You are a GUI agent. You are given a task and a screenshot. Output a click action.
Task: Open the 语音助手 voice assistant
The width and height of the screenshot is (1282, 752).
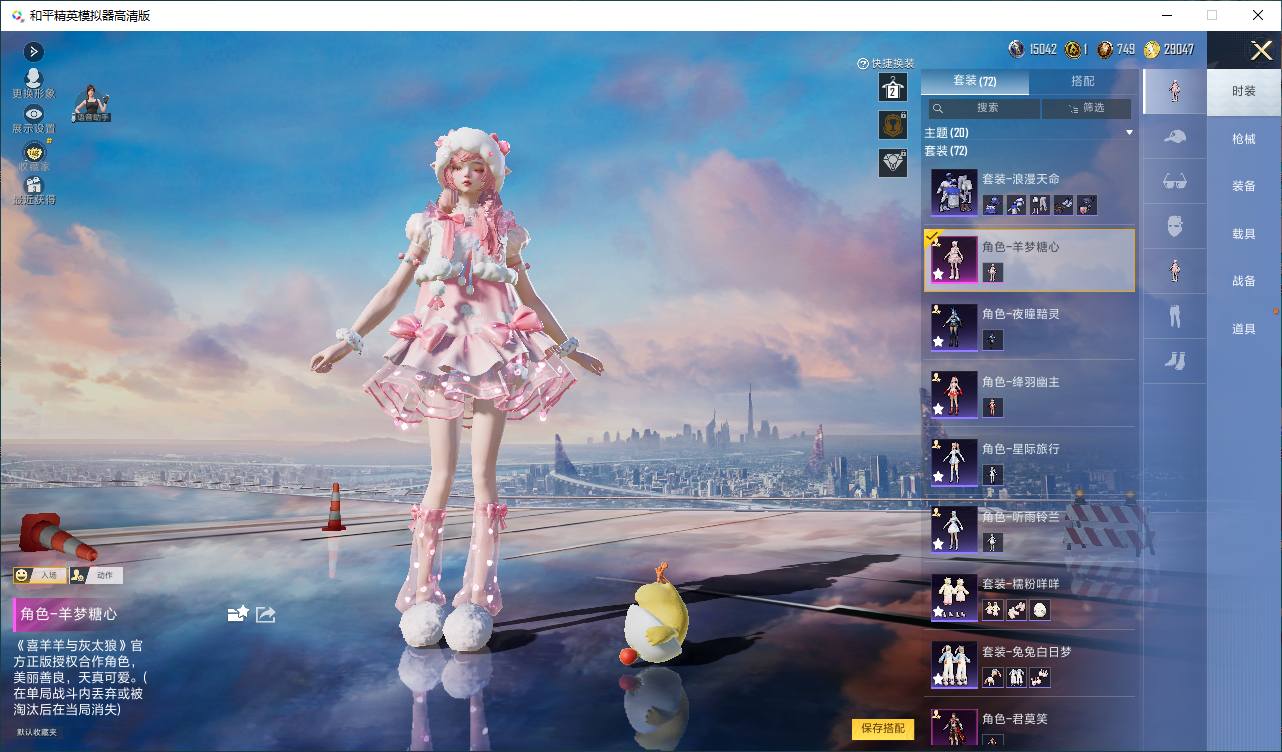92,103
